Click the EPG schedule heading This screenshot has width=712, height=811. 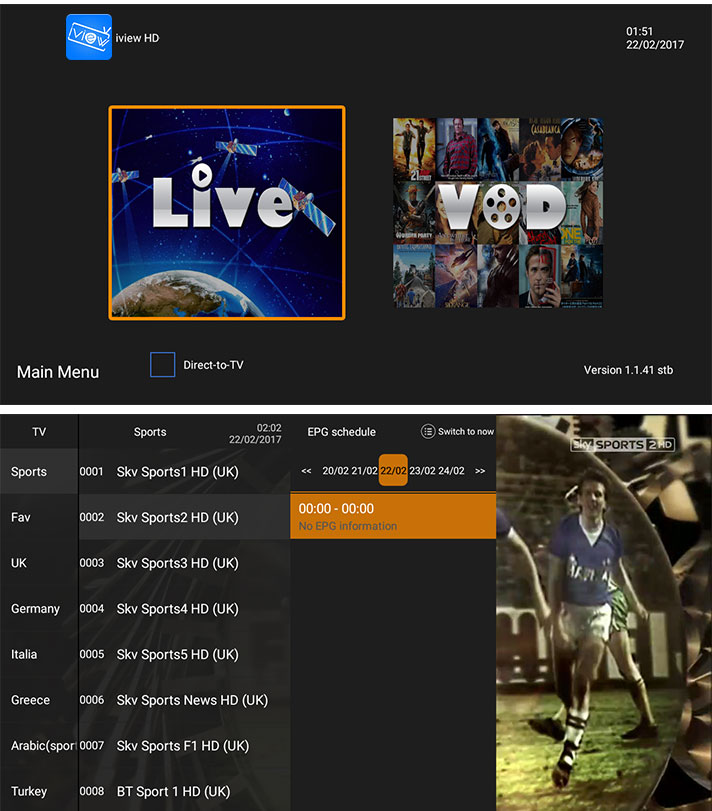click(341, 432)
